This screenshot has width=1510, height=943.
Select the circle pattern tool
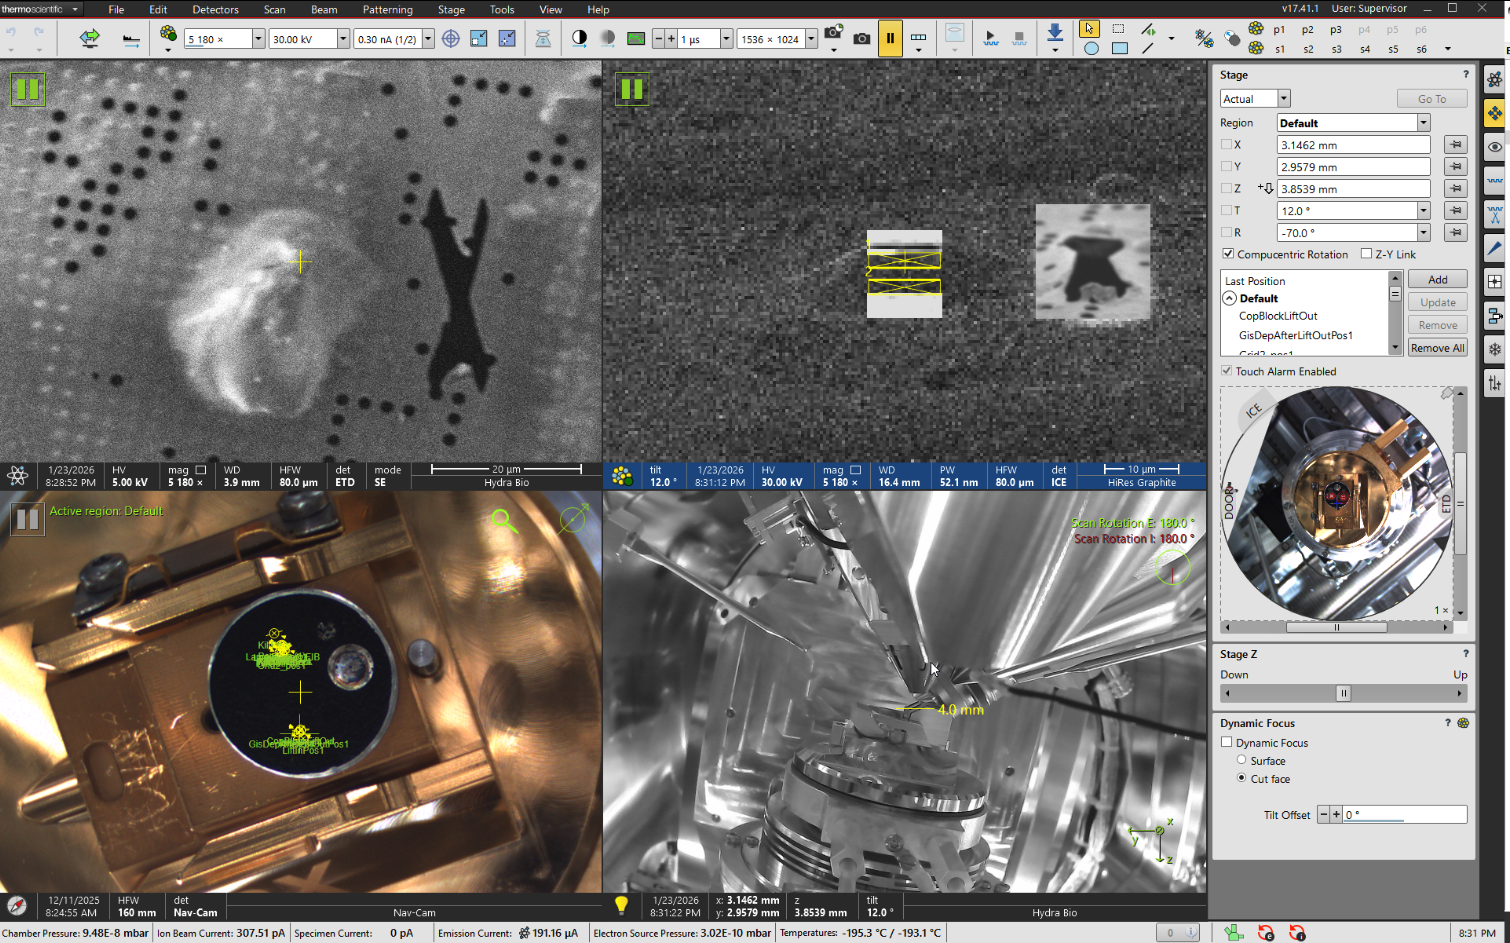(1091, 48)
